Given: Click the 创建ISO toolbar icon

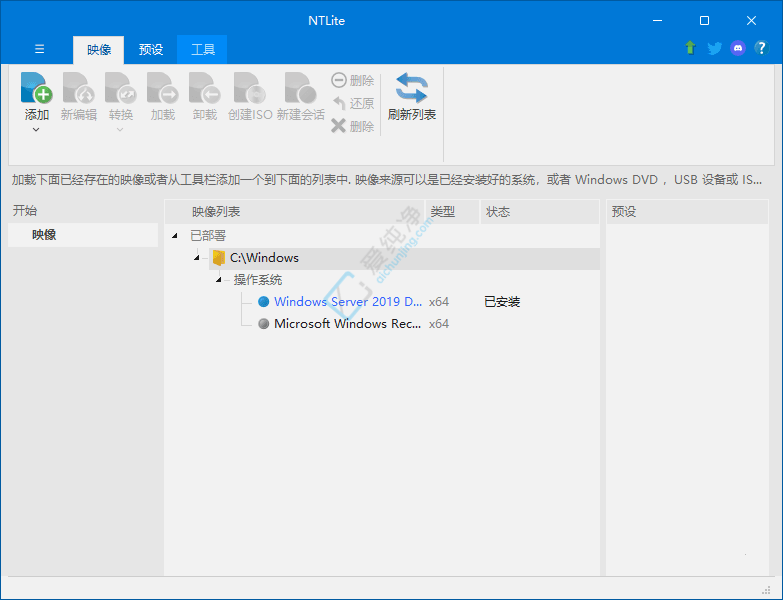Looking at the screenshot, I should (x=249, y=88).
